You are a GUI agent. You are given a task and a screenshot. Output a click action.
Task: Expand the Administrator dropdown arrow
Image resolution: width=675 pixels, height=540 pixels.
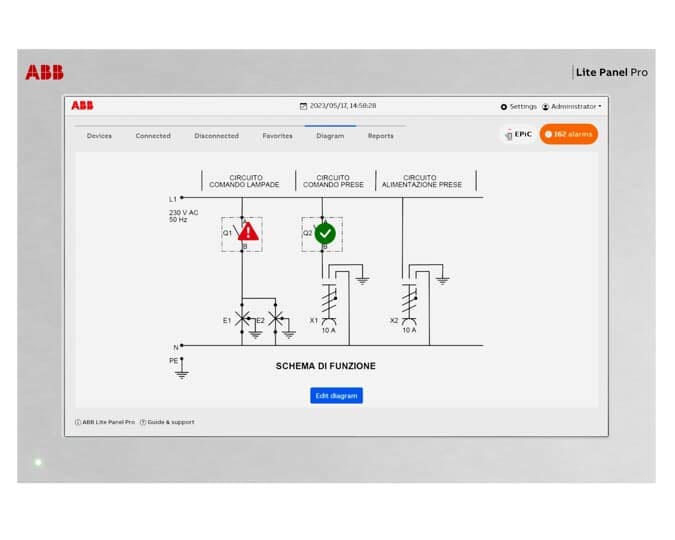pos(600,106)
